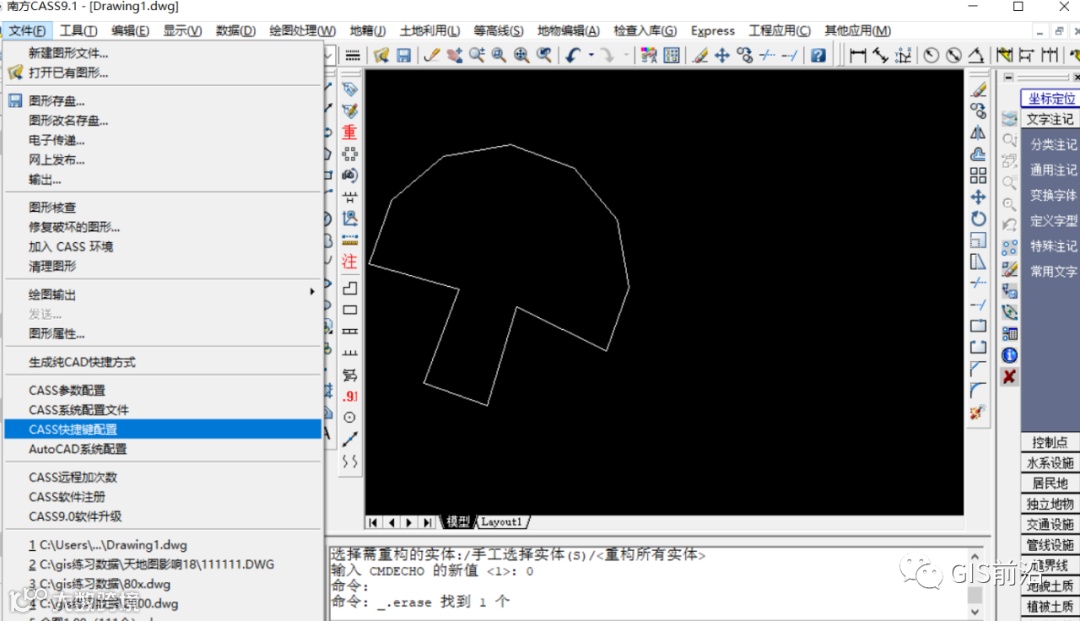The image size is (1080, 621).
Task: Click the open drawing folder toolbar icon
Action: tap(382, 55)
